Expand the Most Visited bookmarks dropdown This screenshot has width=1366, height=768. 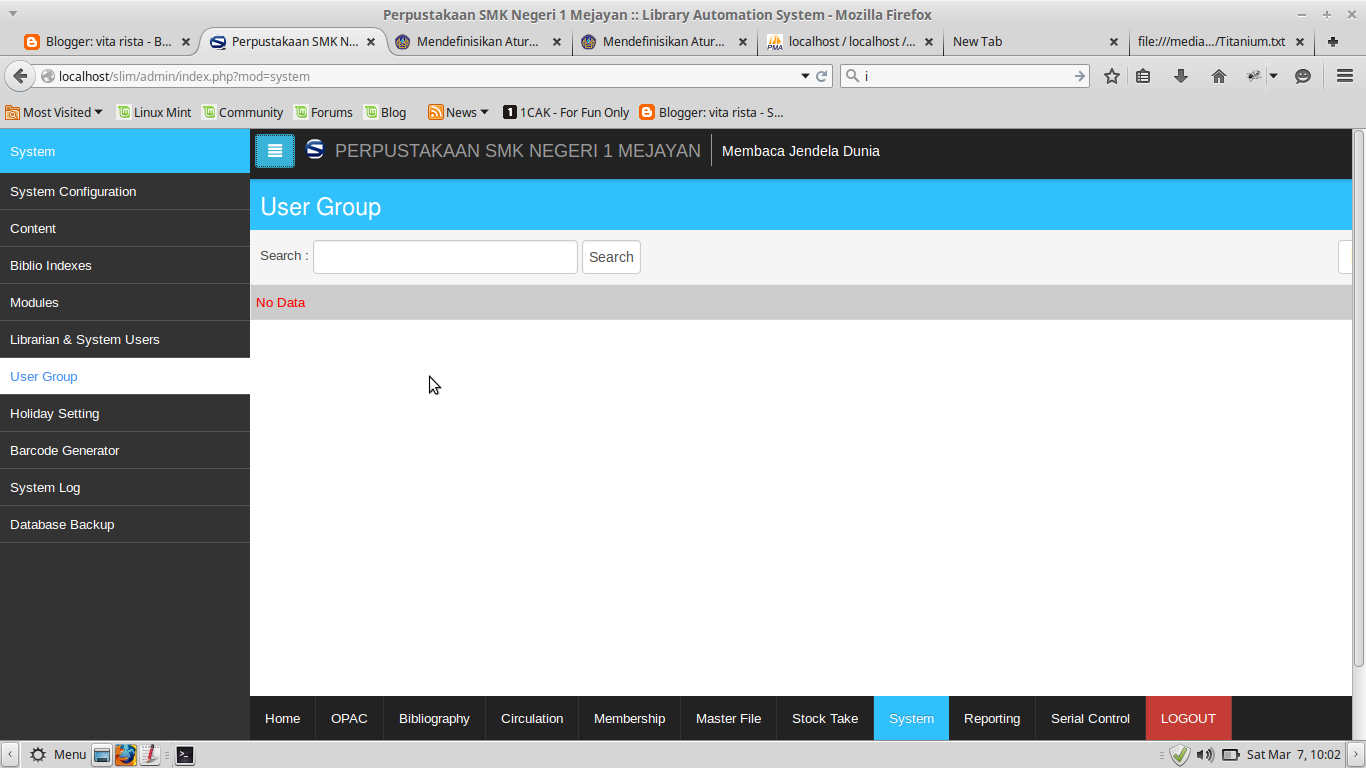click(55, 112)
